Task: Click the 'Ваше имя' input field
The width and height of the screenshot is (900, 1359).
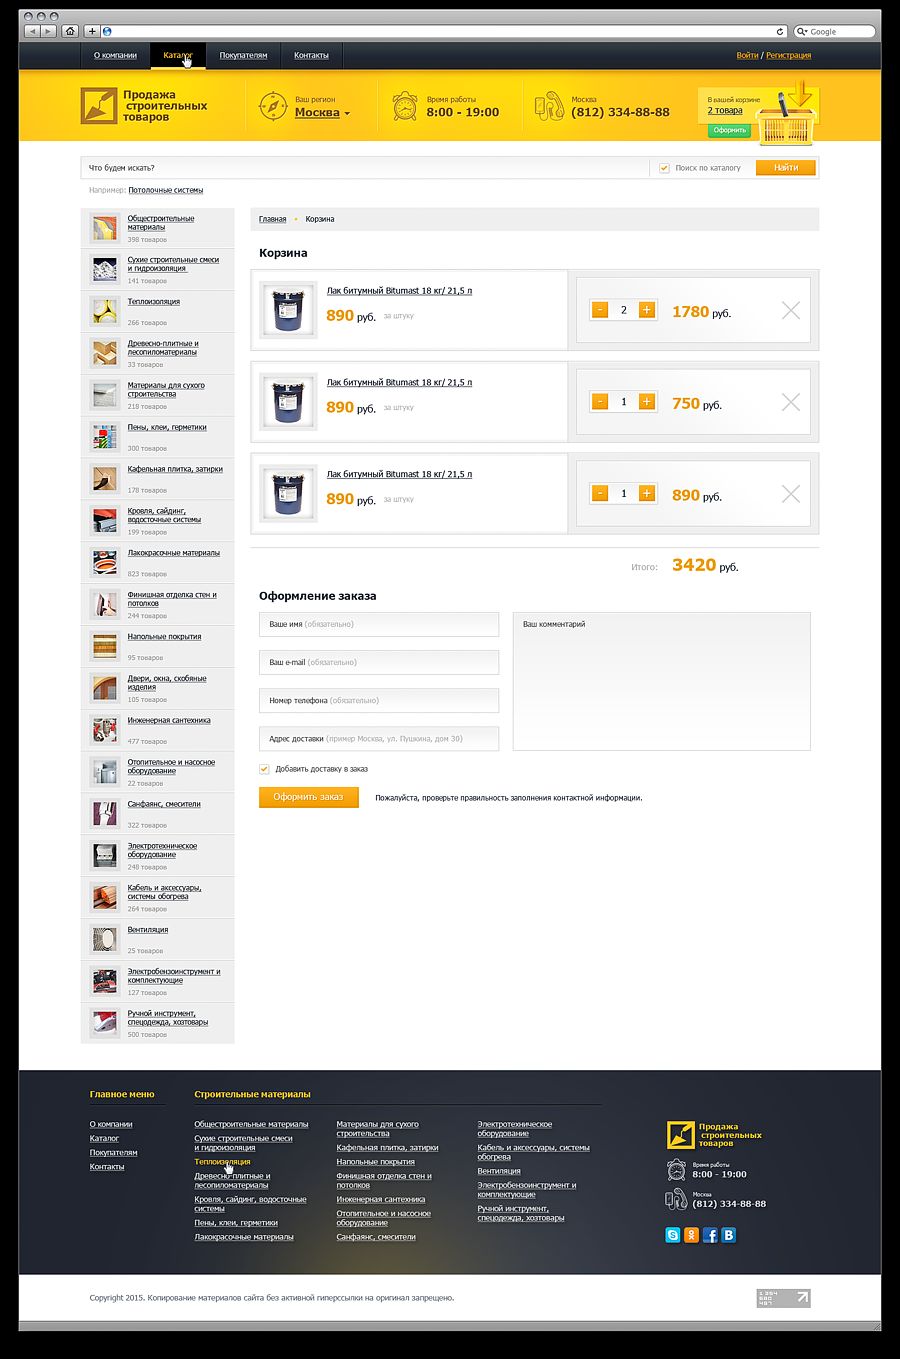Action: pos(379,624)
